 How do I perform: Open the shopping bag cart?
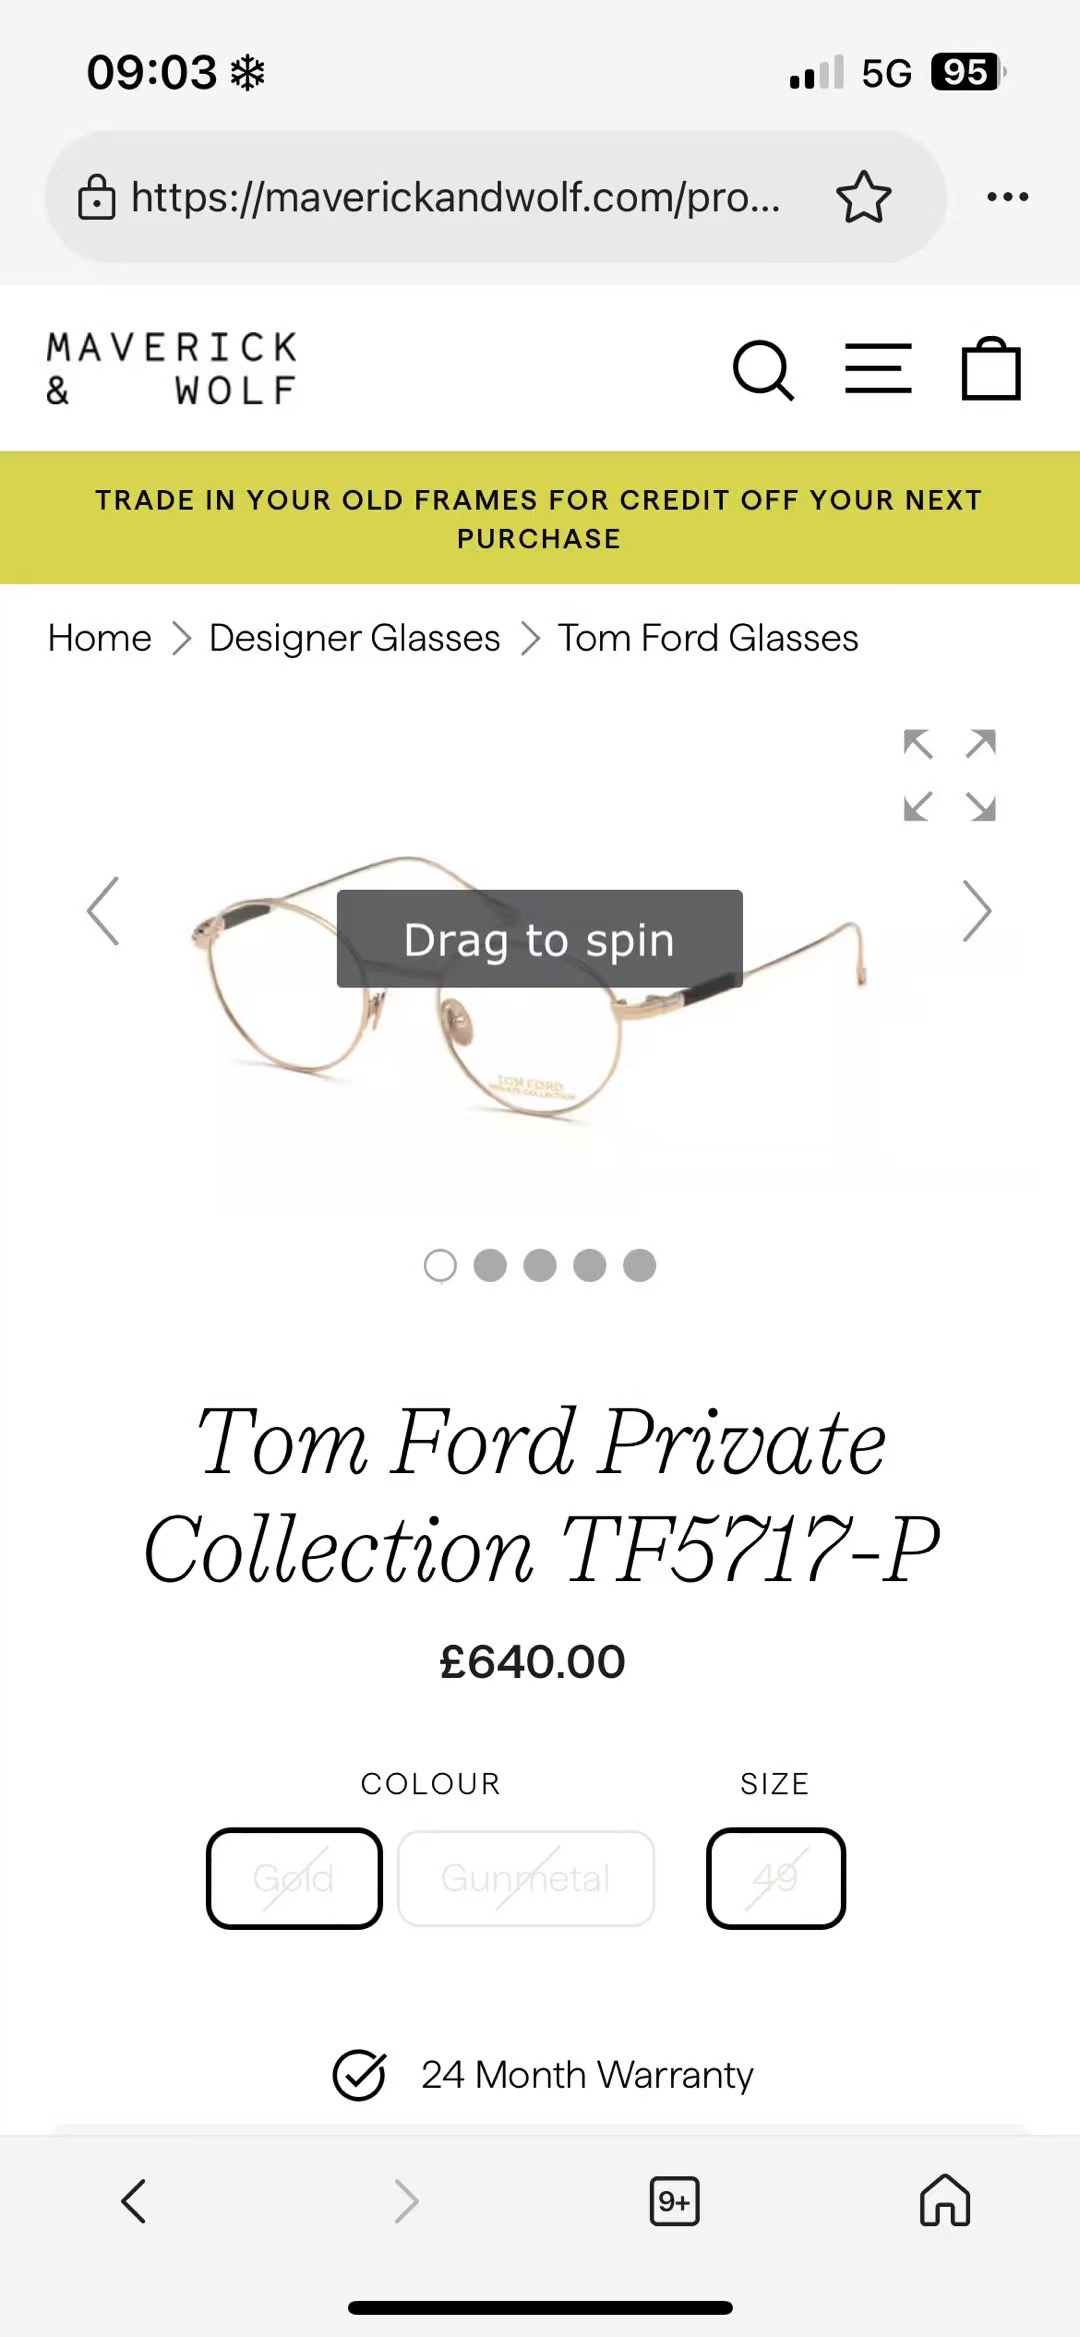pos(990,369)
